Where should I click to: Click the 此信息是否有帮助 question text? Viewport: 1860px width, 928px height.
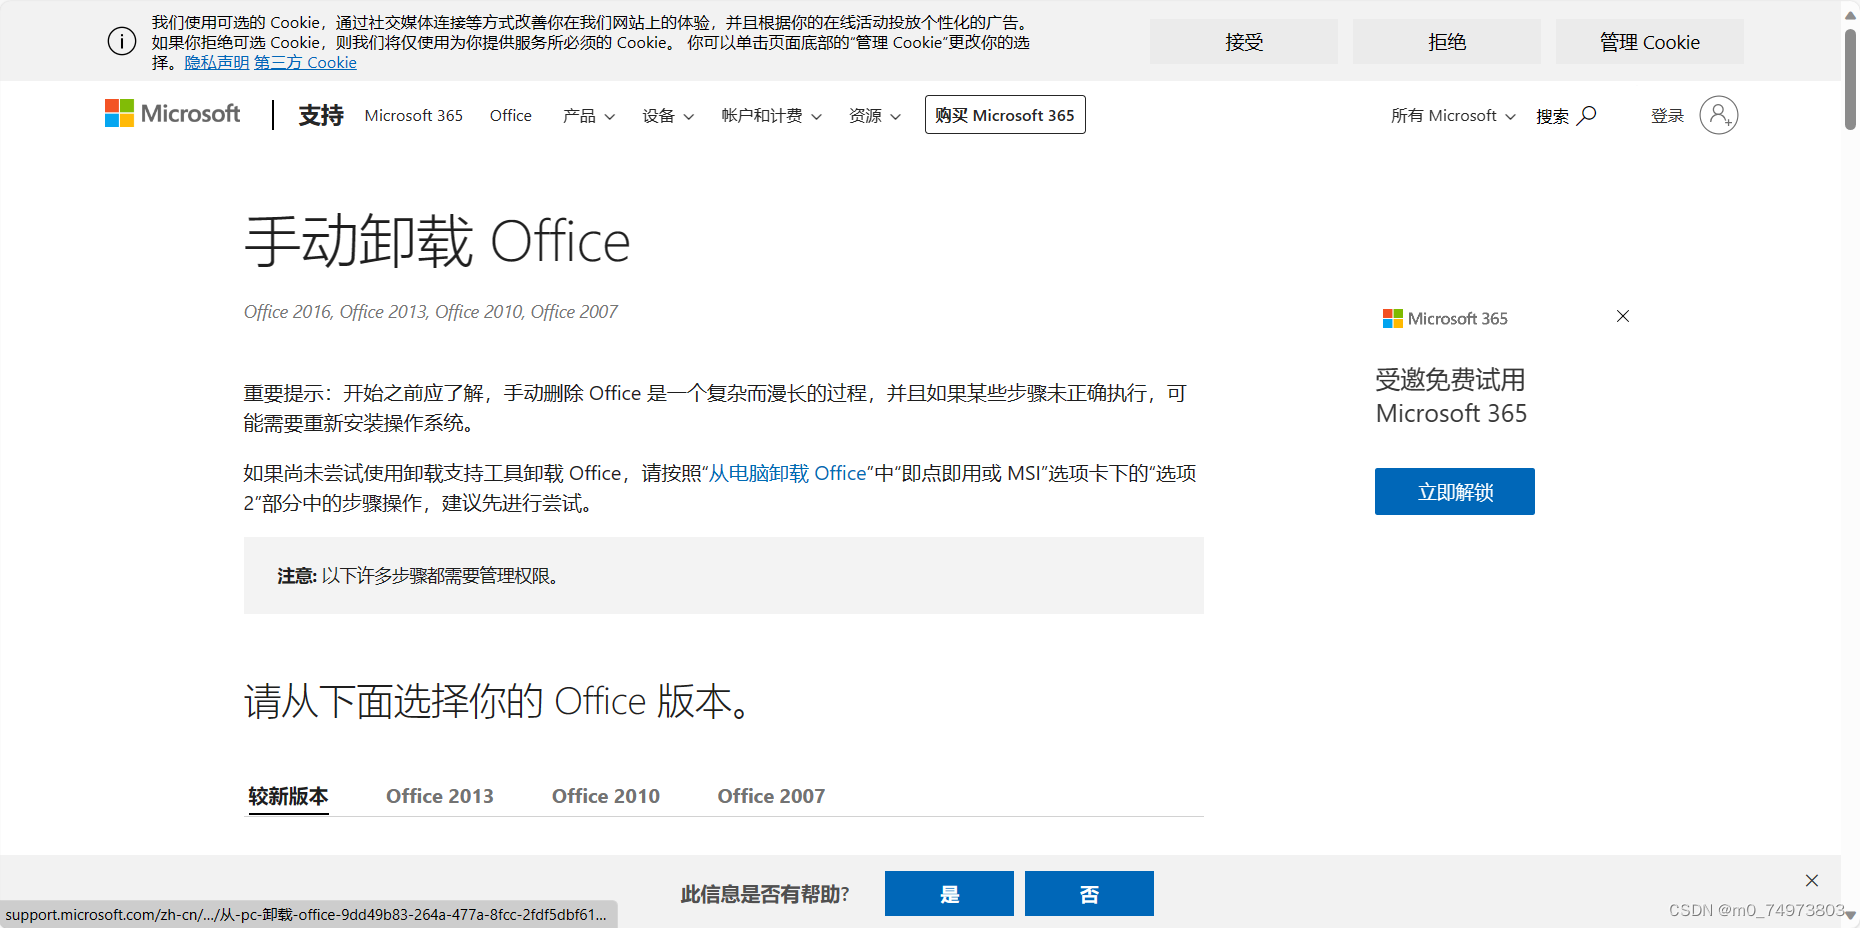(x=765, y=894)
